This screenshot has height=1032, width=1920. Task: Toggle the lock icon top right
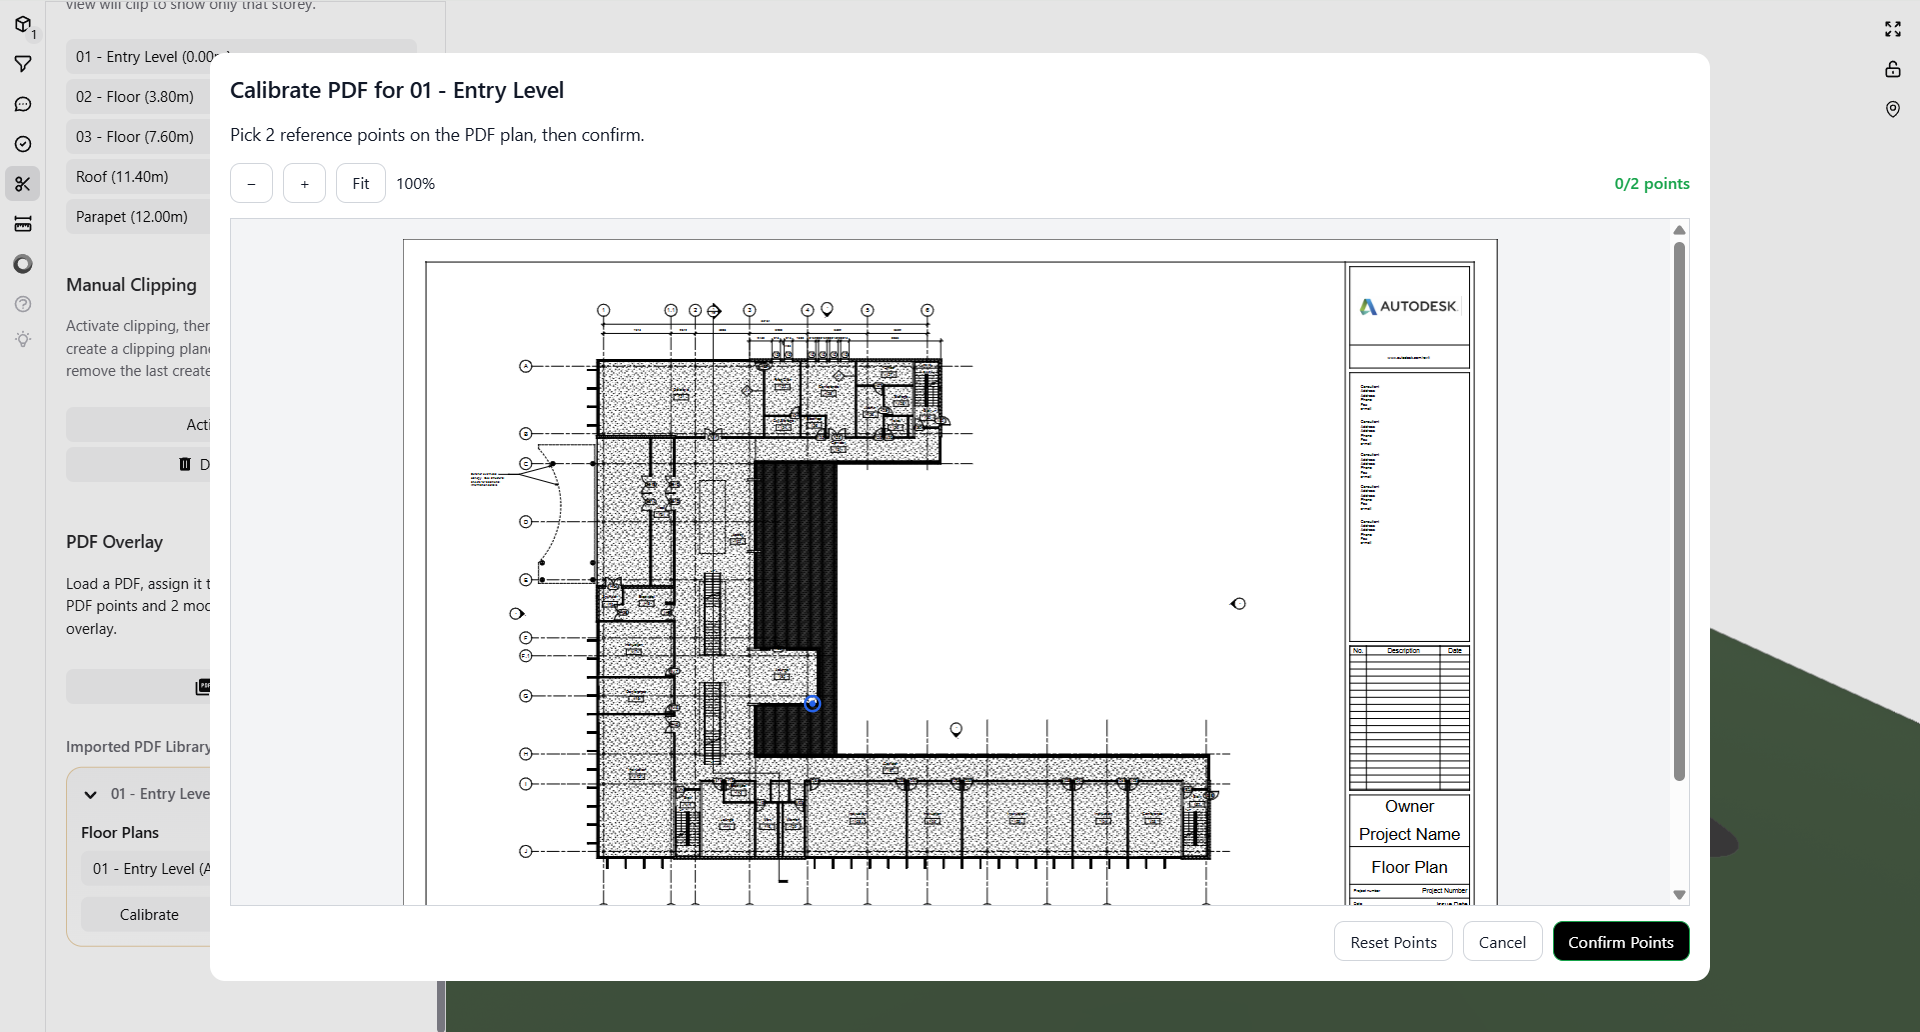(x=1893, y=69)
